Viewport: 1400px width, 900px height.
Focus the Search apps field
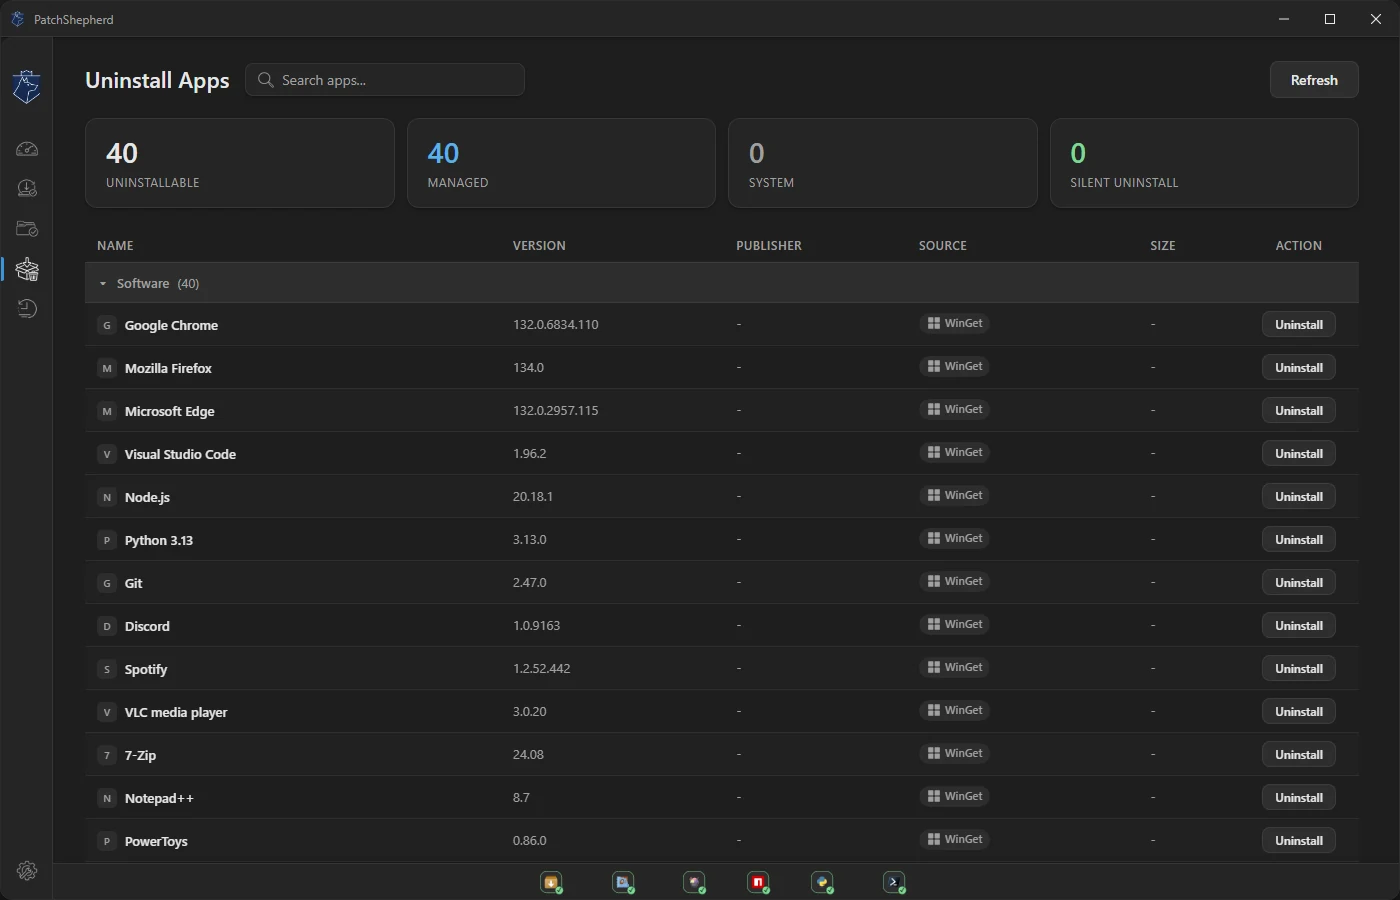(x=385, y=80)
